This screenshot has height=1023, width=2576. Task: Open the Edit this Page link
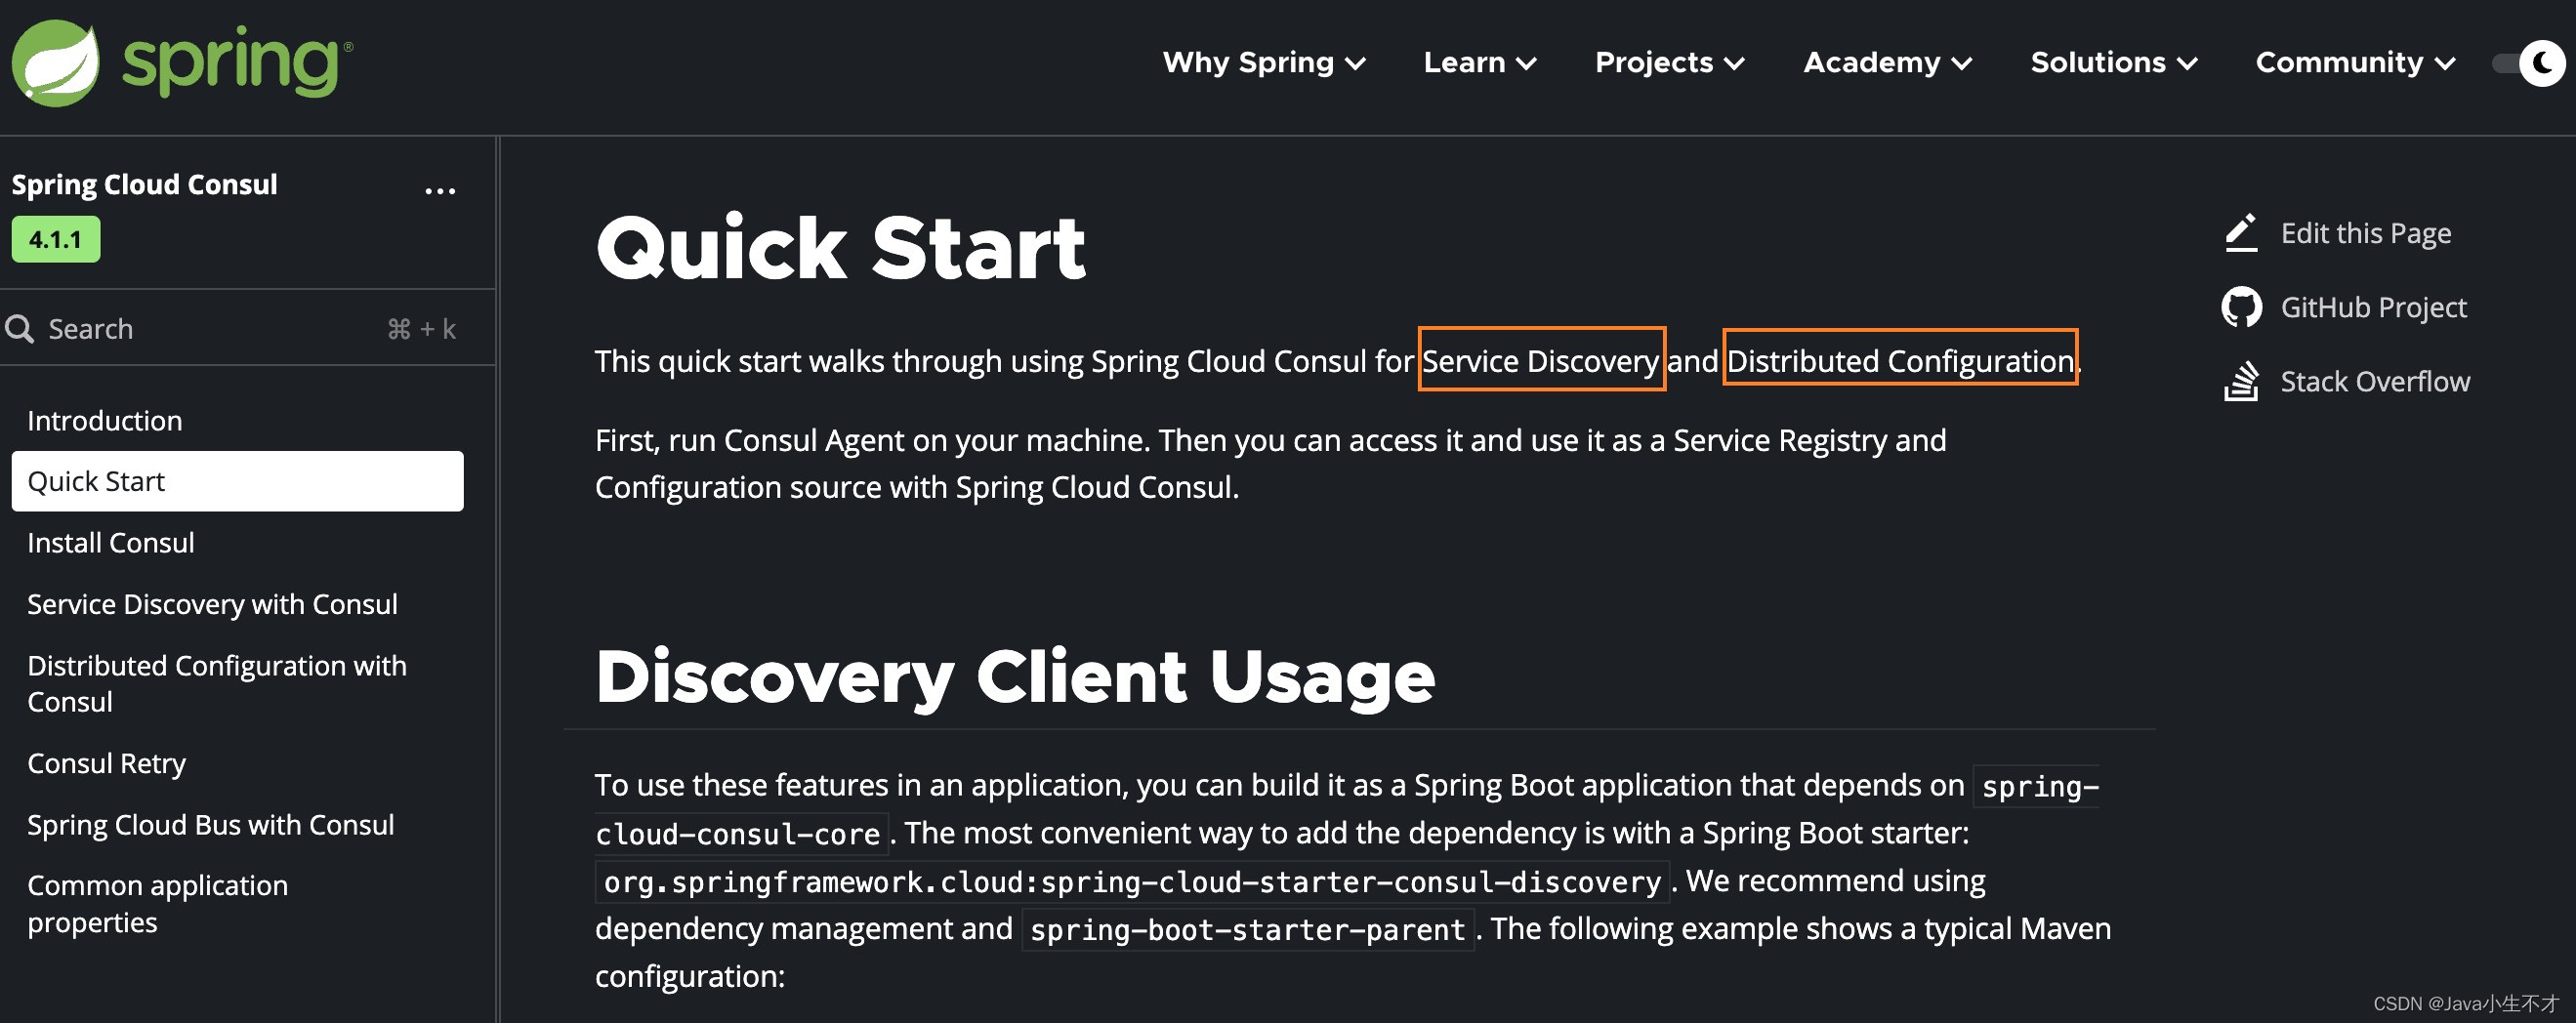point(2366,233)
